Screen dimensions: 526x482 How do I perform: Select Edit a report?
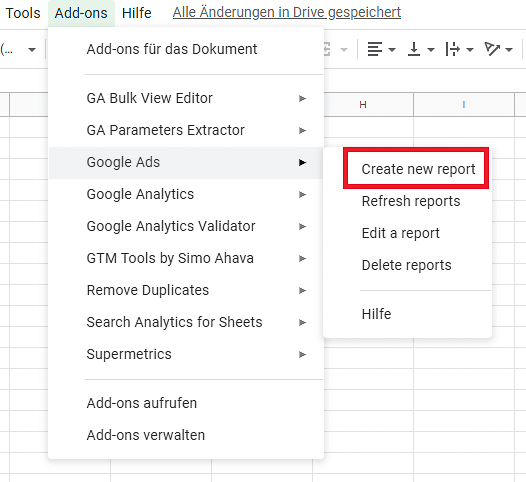pyautogui.click(x=401, y=233)
